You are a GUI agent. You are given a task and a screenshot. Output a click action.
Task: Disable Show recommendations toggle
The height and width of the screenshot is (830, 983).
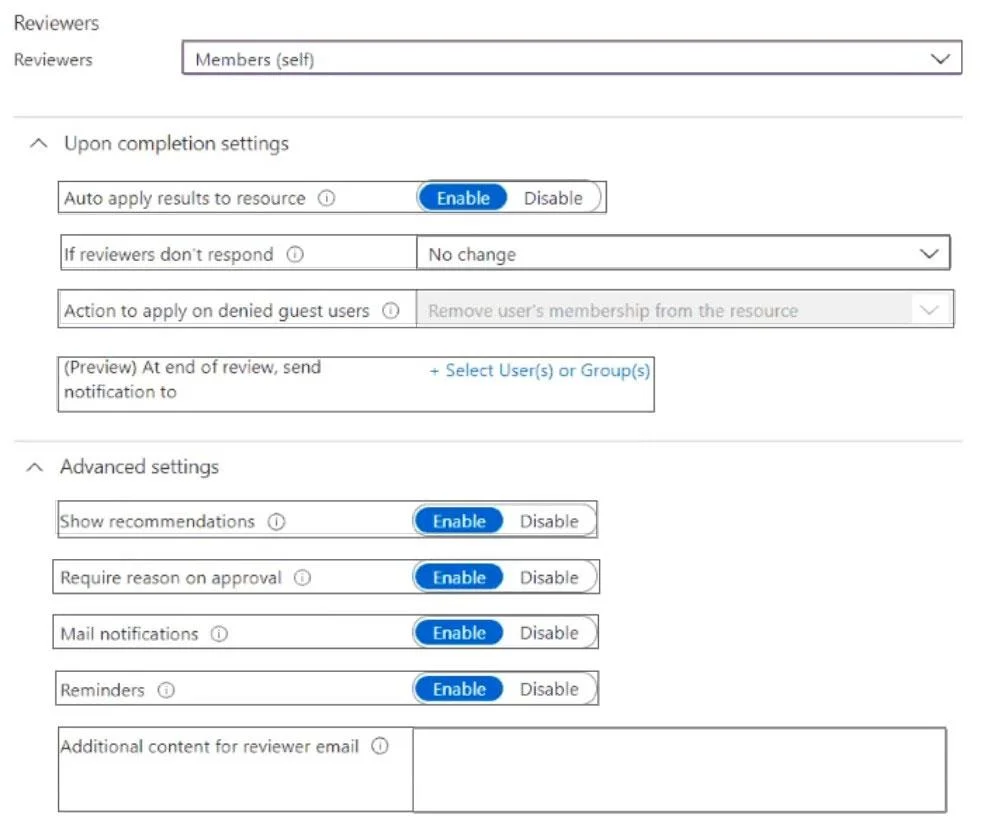coord(549,521)
